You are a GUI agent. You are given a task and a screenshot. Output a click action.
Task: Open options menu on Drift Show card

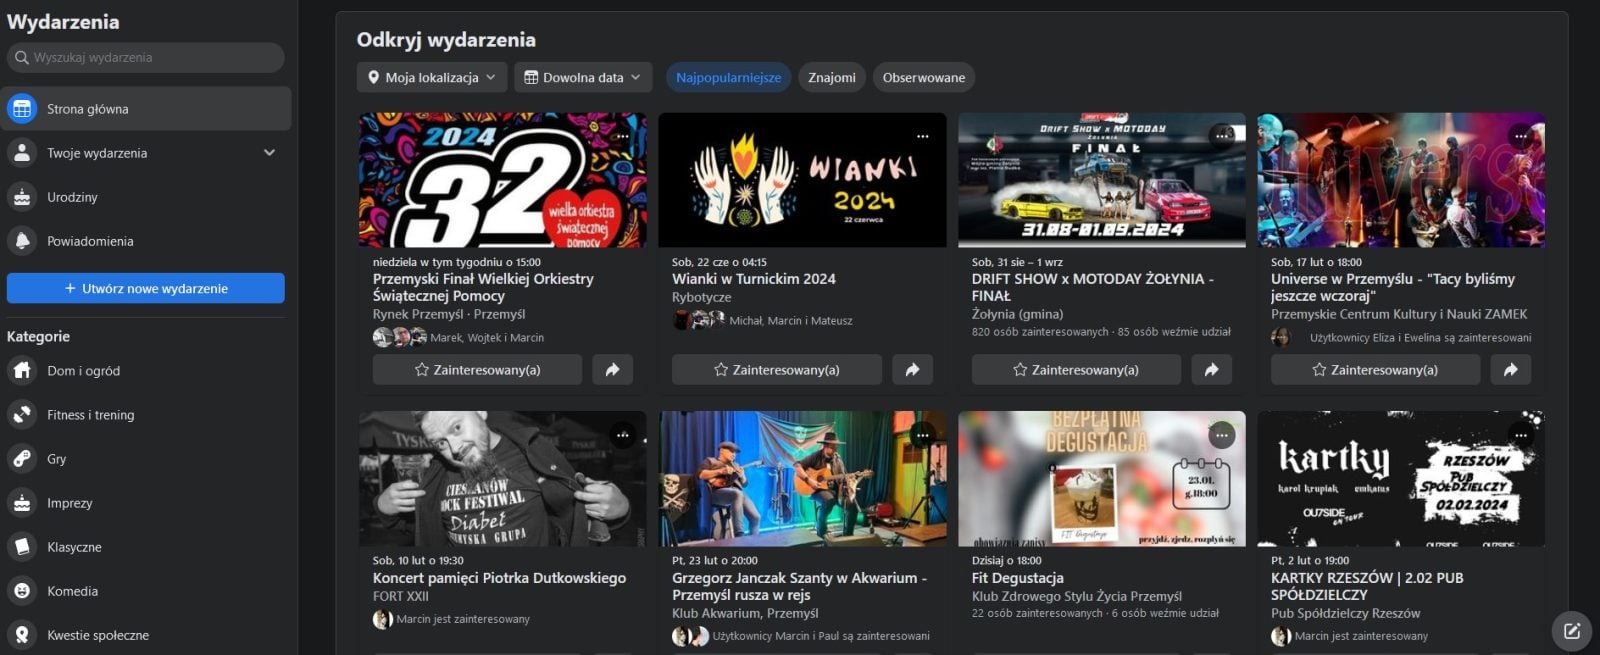click(x=1221, y=136)
